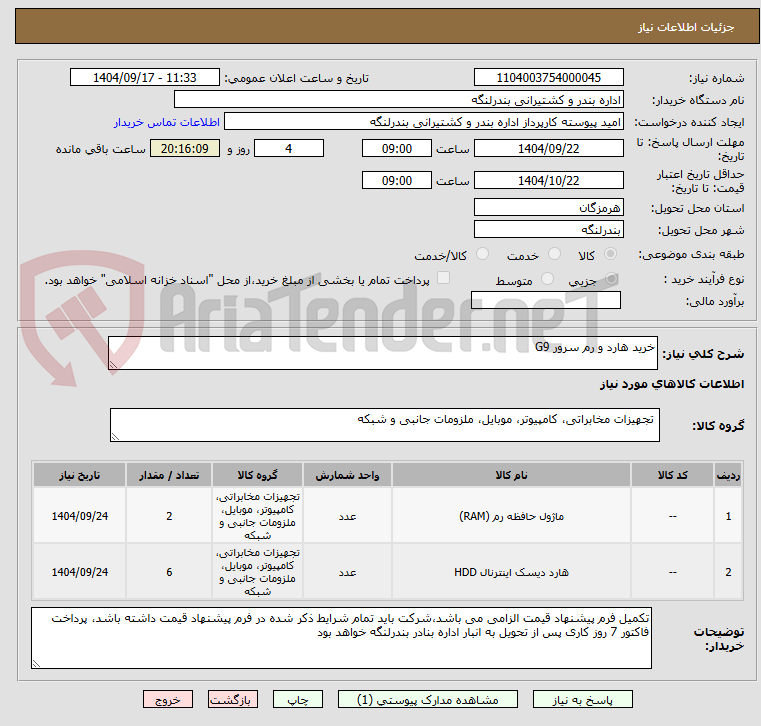Click quantity 6 in HDD row
Image resolution: width=761 pixels, height=726 pixels.
point(169,572)
